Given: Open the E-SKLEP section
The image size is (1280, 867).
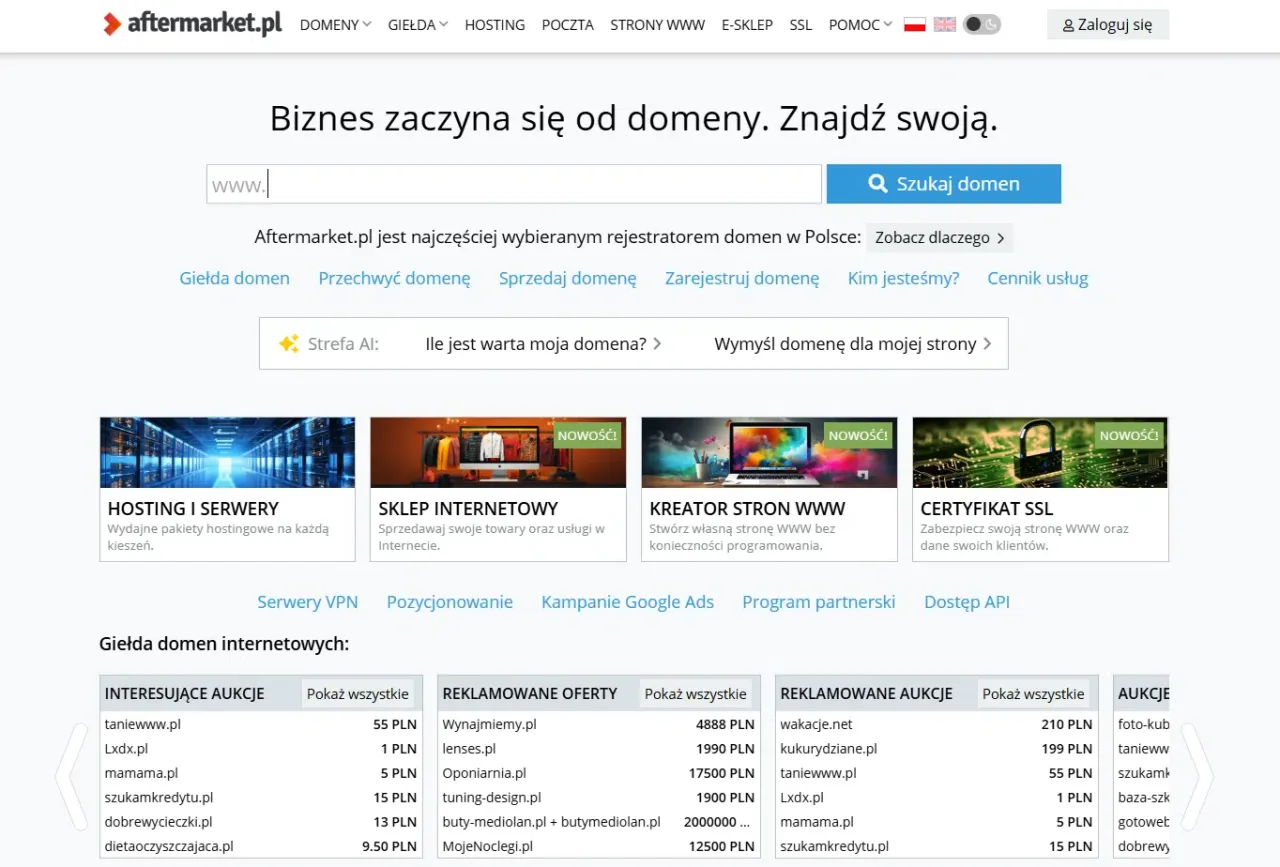Looking at the screenshot, I should pyautogui.click(x=747, y=25).
